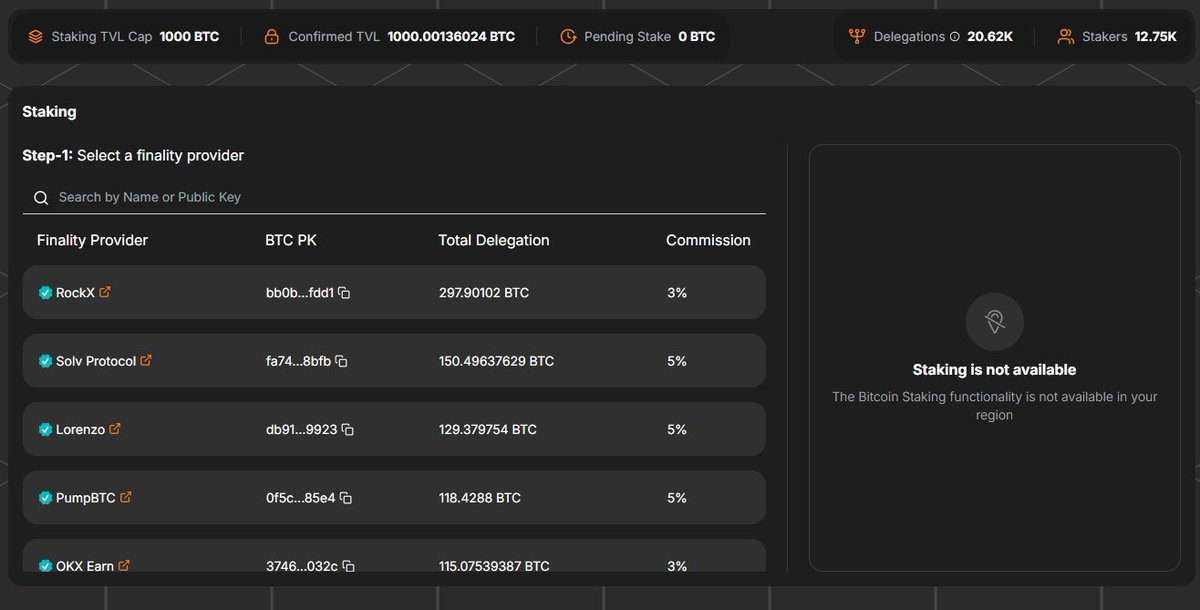Open RockX external link icon

(105, 292)
